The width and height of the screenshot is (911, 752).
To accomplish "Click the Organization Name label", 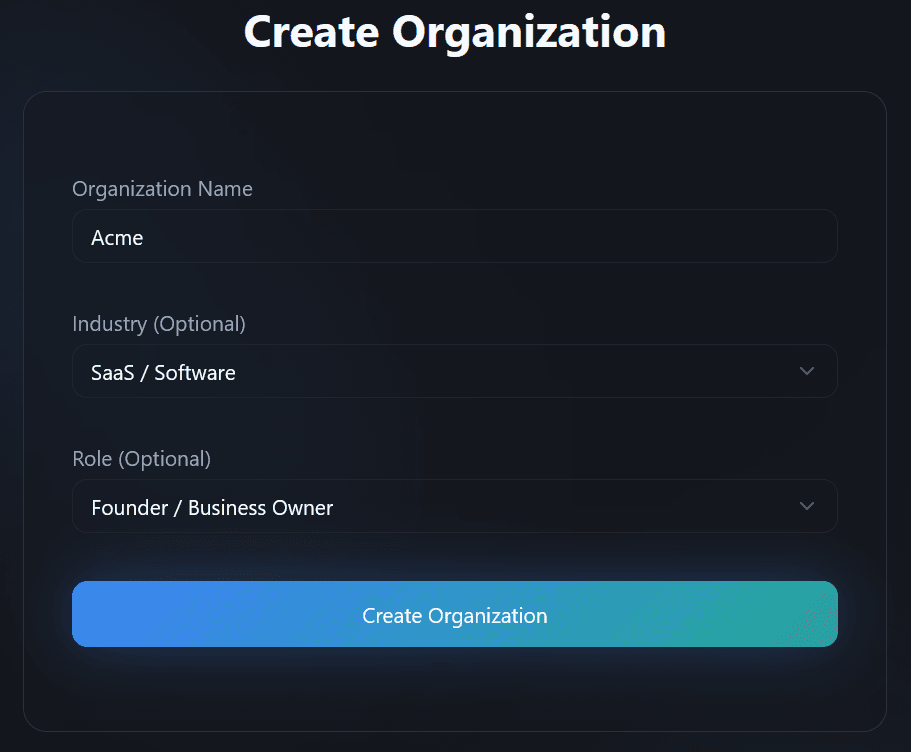I will pos(162,189).
